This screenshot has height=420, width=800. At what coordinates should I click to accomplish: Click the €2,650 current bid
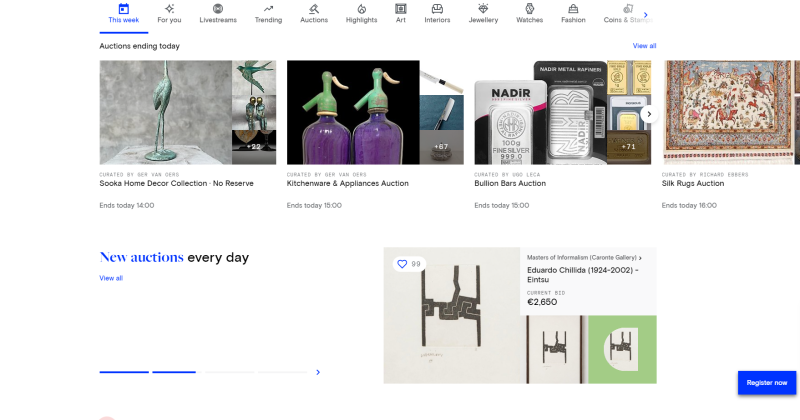pos(542,302)
